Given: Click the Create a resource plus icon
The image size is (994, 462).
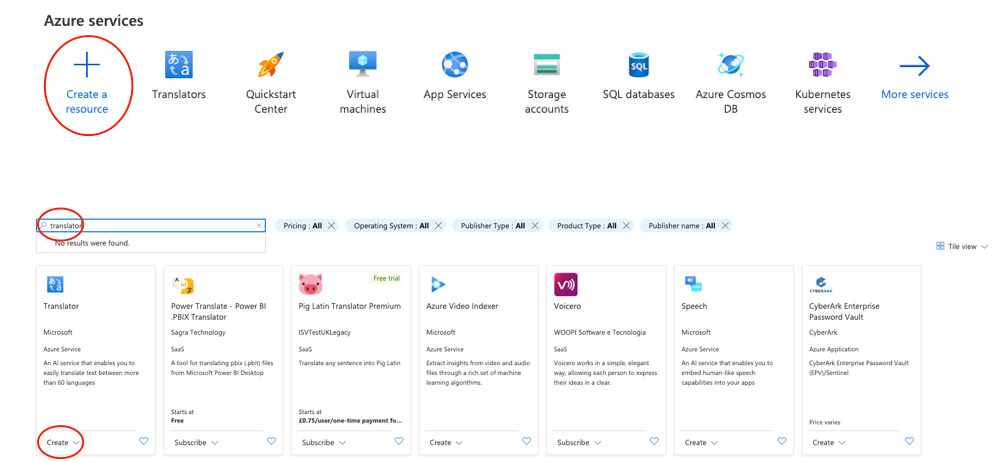Looking at the screenshot, I should pos(87,66).
